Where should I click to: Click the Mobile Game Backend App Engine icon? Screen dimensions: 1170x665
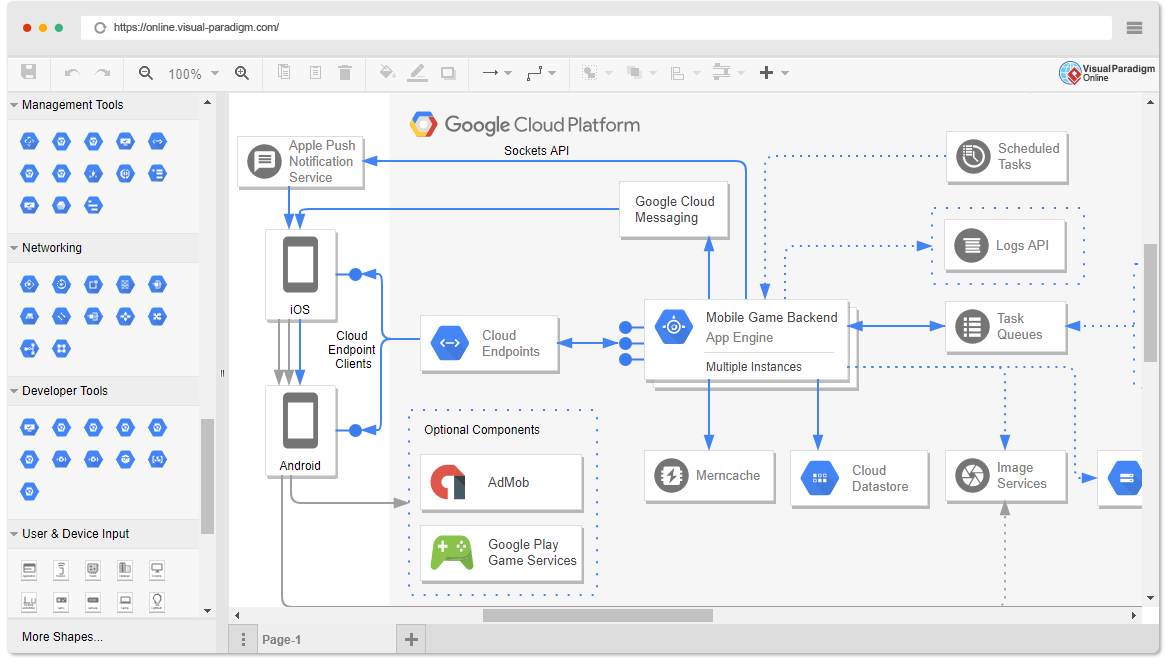(x=674, y=327)
